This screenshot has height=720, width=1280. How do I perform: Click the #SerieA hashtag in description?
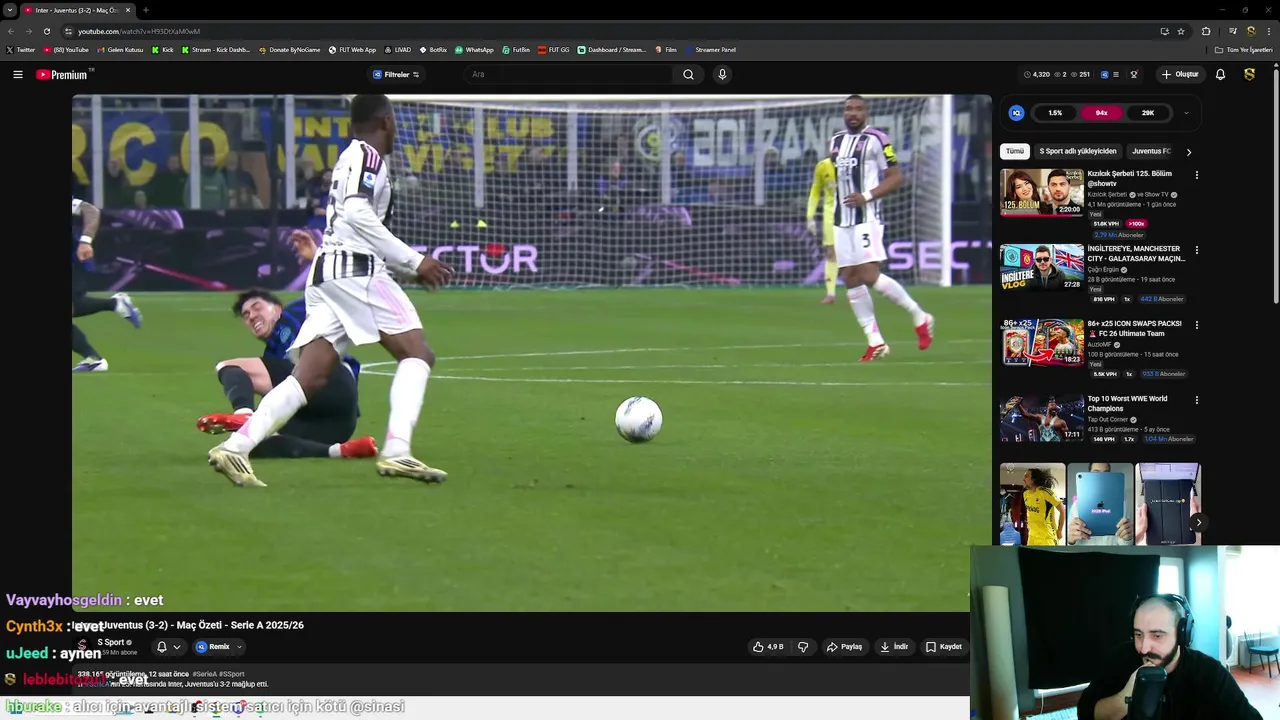click(x=205, y=674)
